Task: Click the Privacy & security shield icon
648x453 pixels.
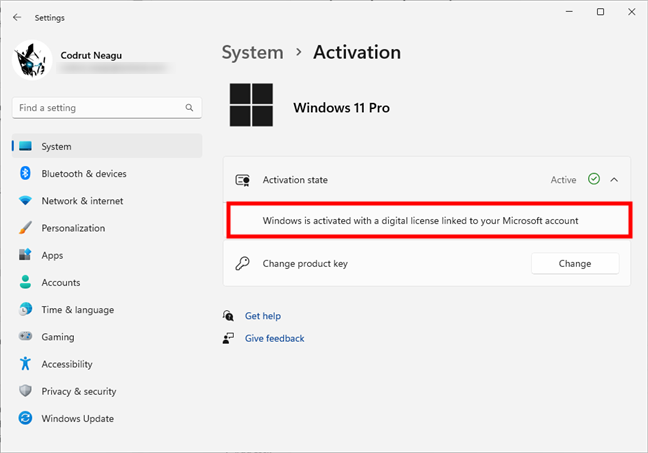Action: 25,391
